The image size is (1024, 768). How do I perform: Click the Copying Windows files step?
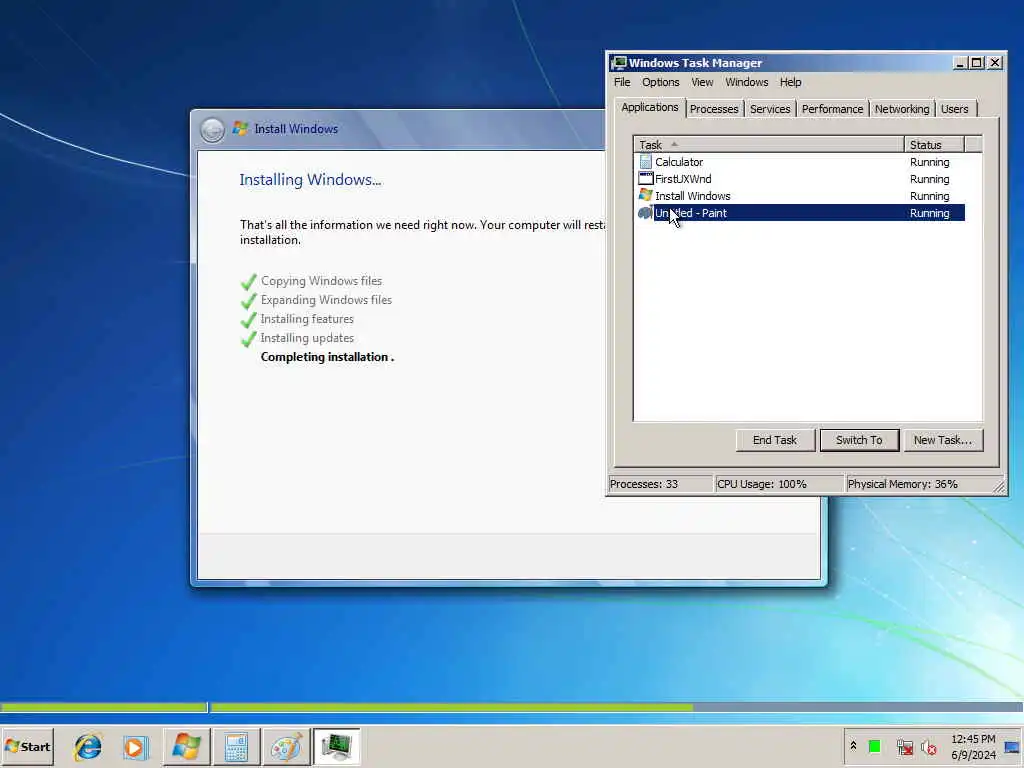(x=321, y=281)
